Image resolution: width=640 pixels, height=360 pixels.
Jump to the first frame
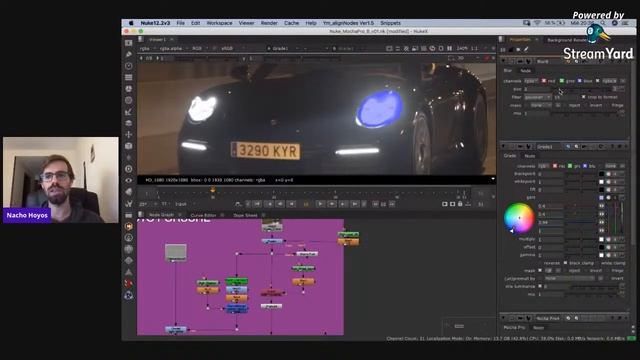pos(257,204)
